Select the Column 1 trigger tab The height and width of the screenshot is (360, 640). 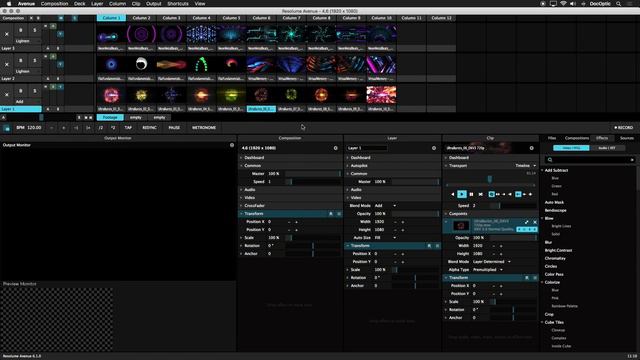[111, 18]
